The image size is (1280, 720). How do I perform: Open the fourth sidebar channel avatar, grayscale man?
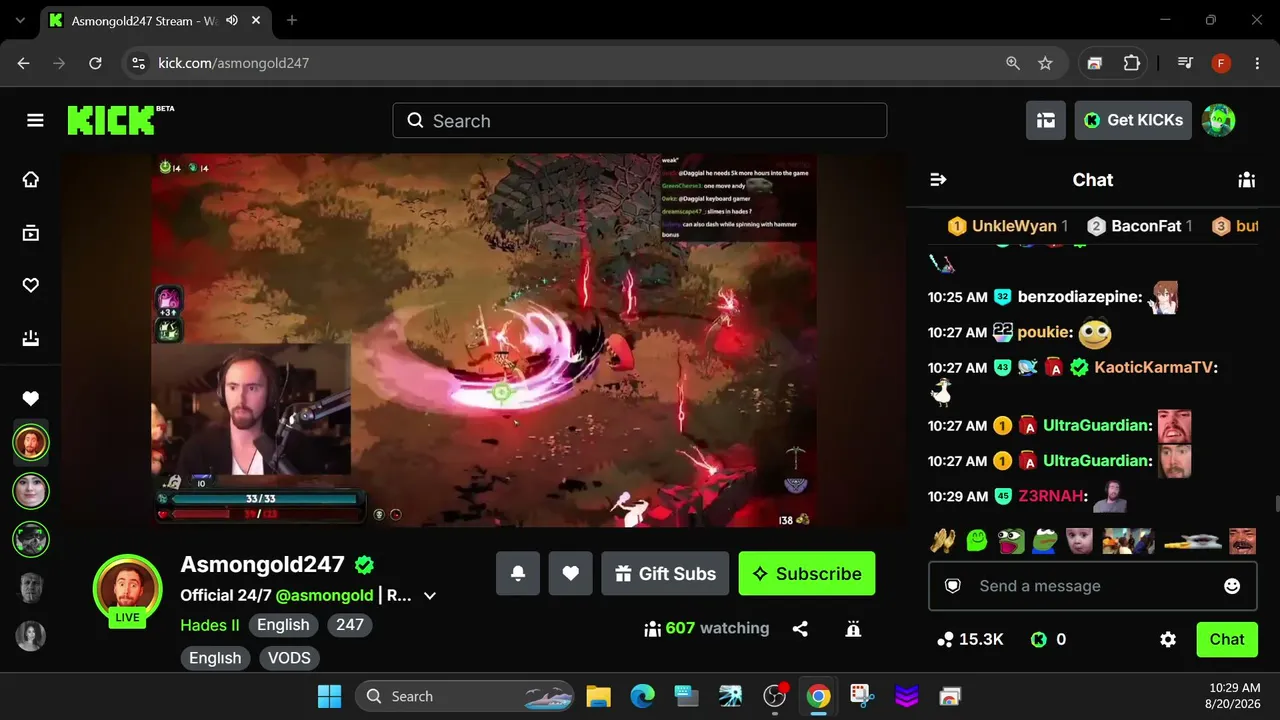[x=31, y=588]
